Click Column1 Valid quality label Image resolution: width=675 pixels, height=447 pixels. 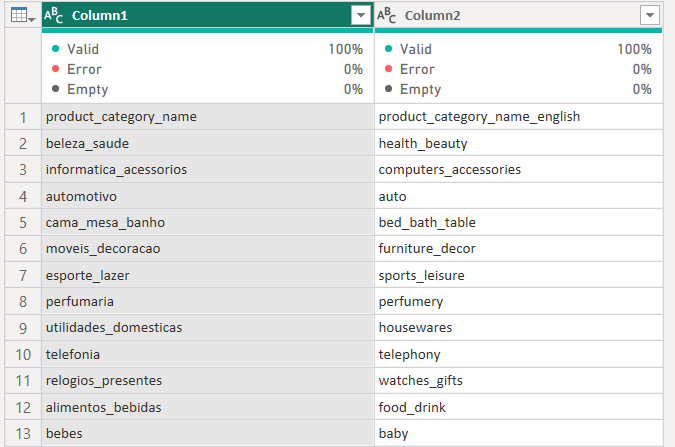tap(83, 49)
